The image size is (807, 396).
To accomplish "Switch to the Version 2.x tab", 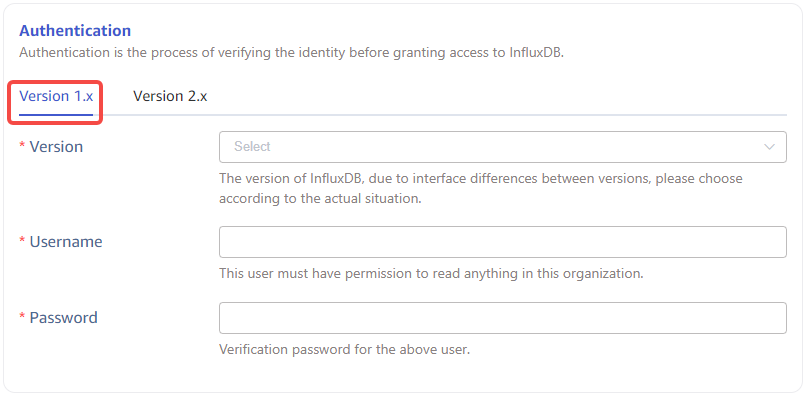I will (x=170, y=96).
